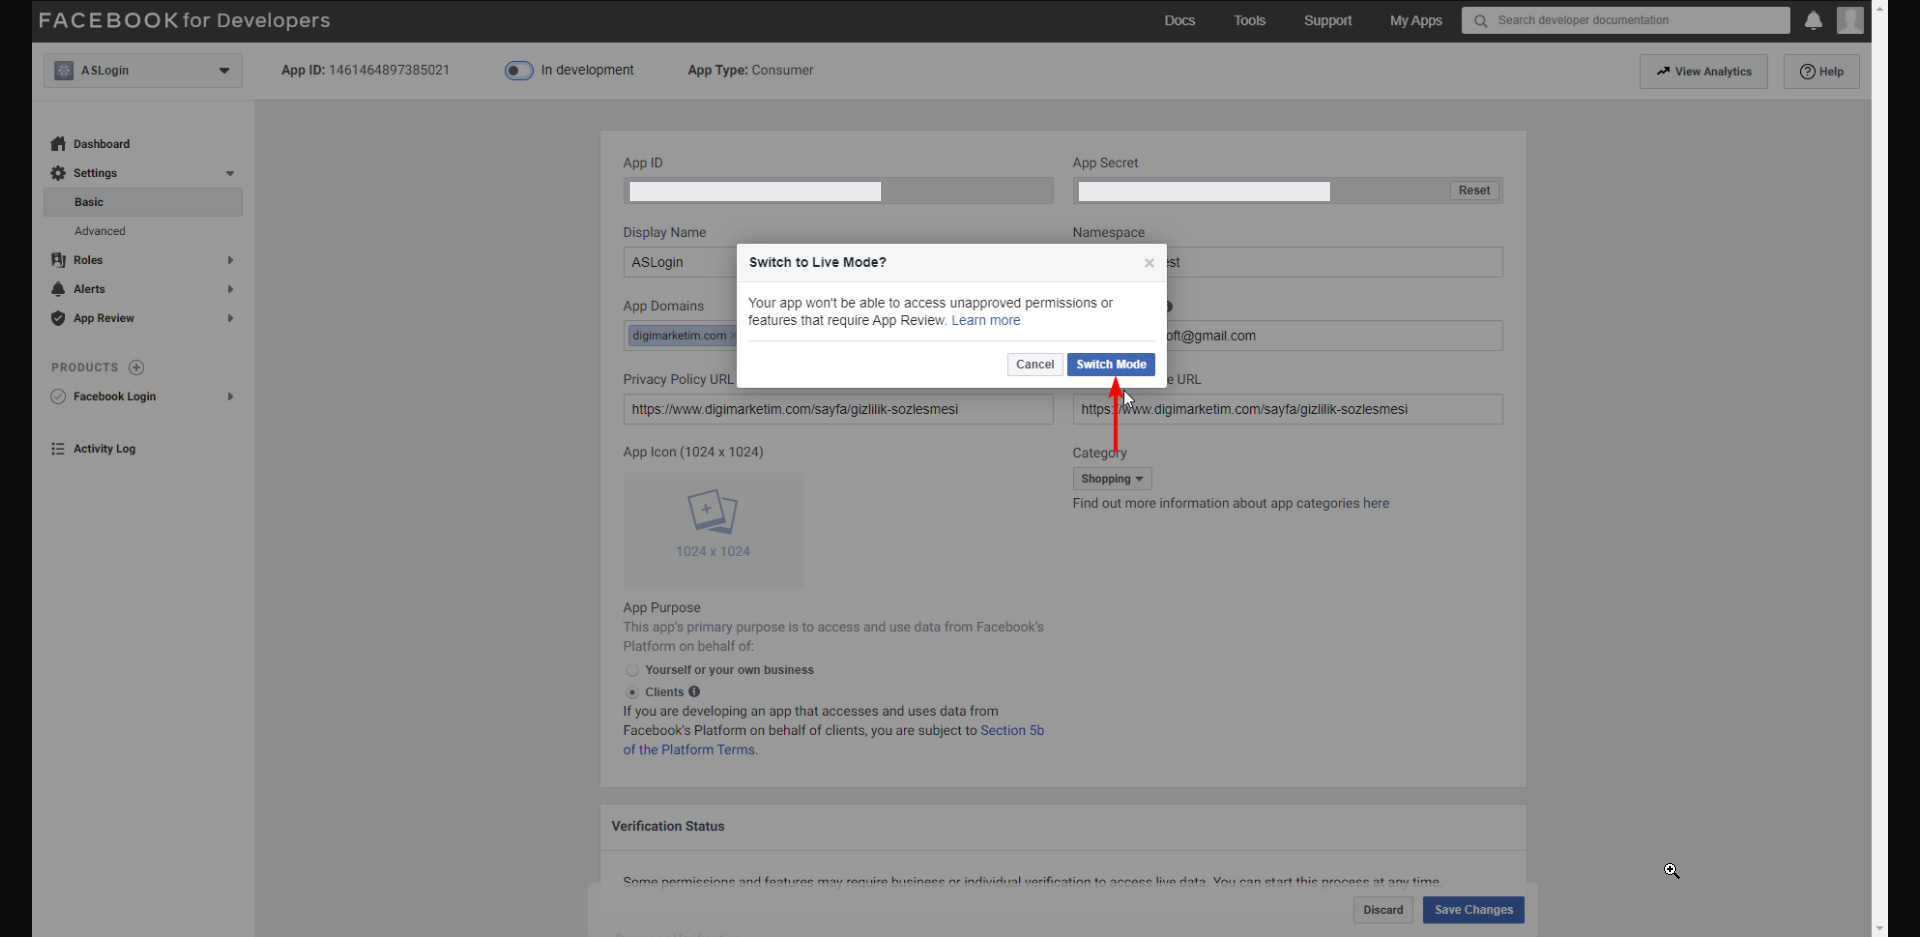Click the Clients info icon

694,692
